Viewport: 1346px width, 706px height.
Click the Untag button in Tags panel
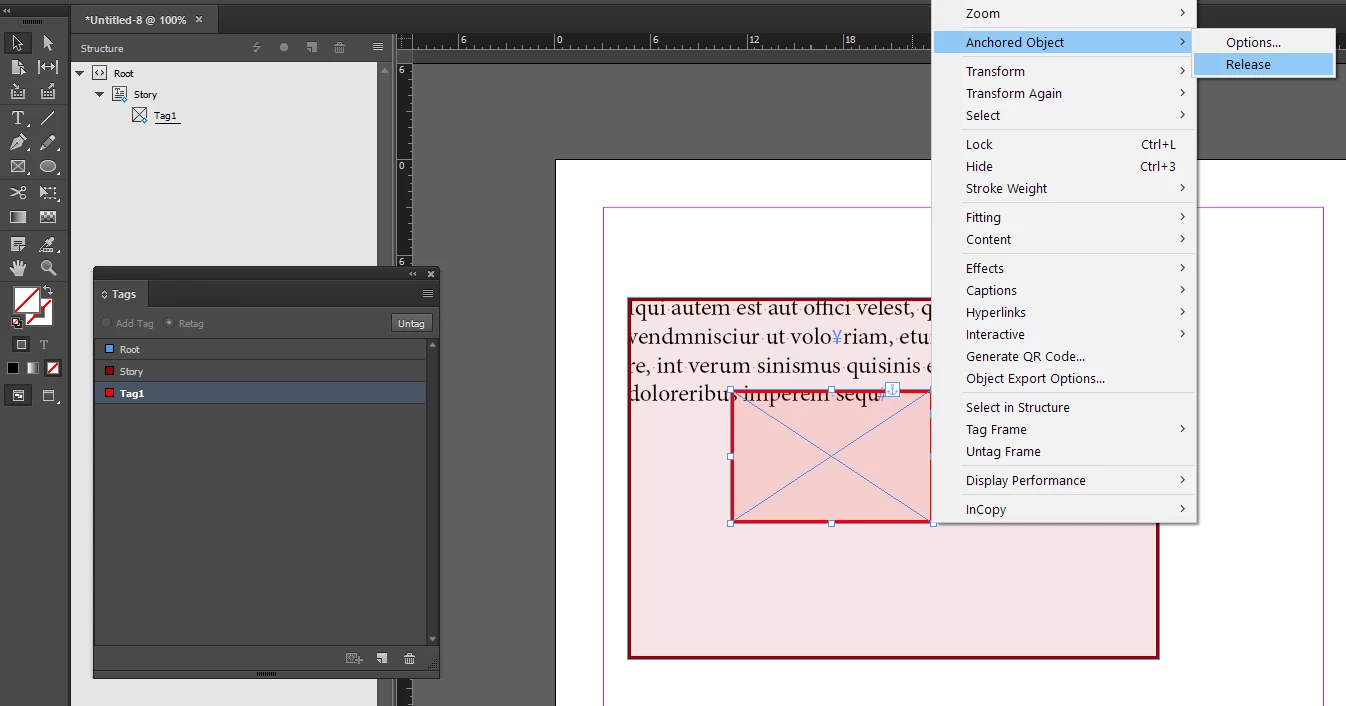[411, 323]
